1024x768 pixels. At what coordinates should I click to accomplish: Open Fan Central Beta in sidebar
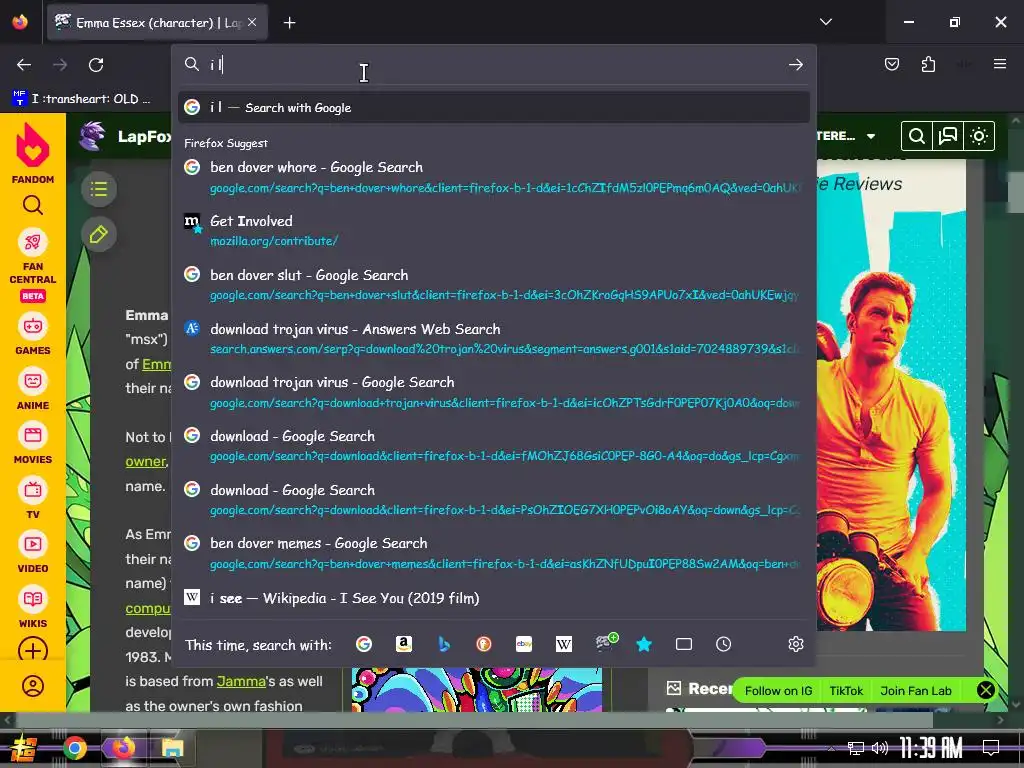point(33,265)
